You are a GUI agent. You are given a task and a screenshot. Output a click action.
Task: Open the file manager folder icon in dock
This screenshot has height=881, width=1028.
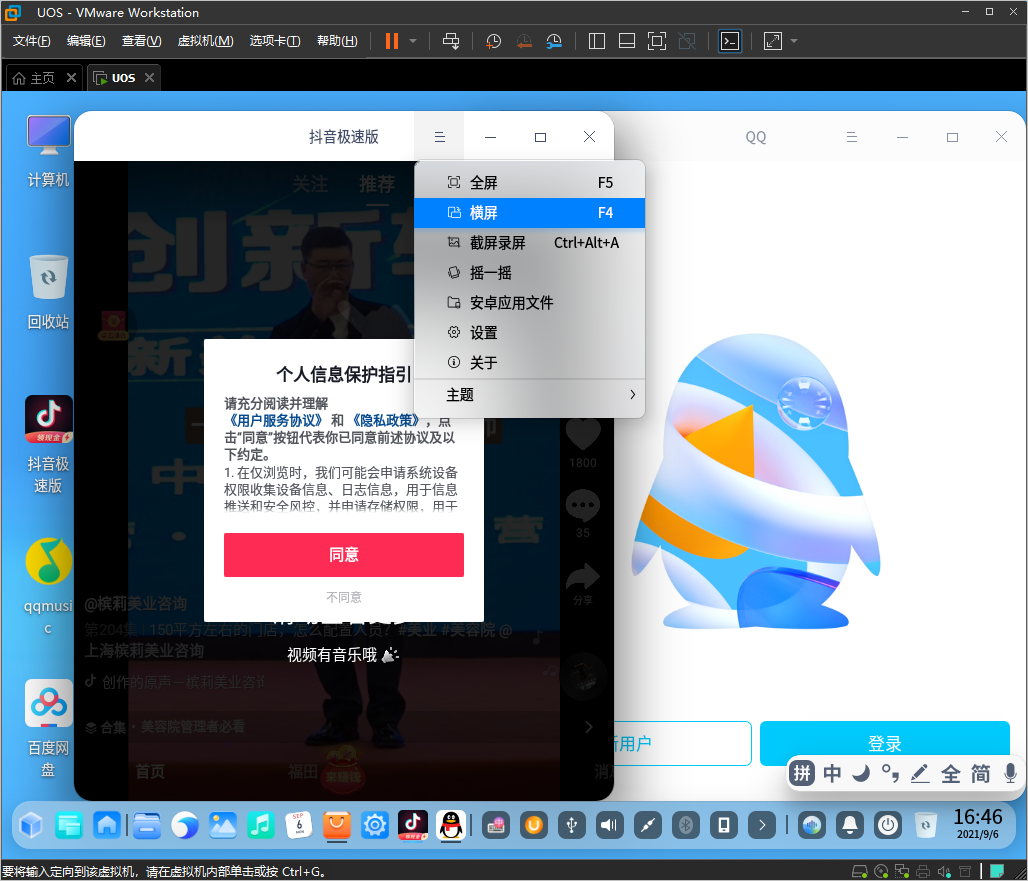click(x=146, y=825)
